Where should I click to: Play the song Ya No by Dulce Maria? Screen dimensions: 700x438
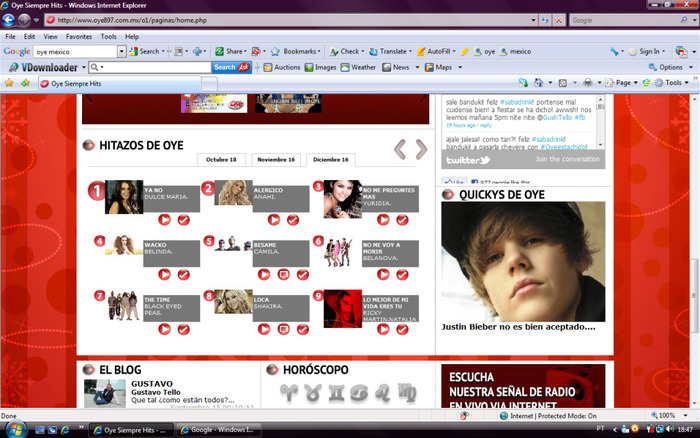[x=164, y=220]
